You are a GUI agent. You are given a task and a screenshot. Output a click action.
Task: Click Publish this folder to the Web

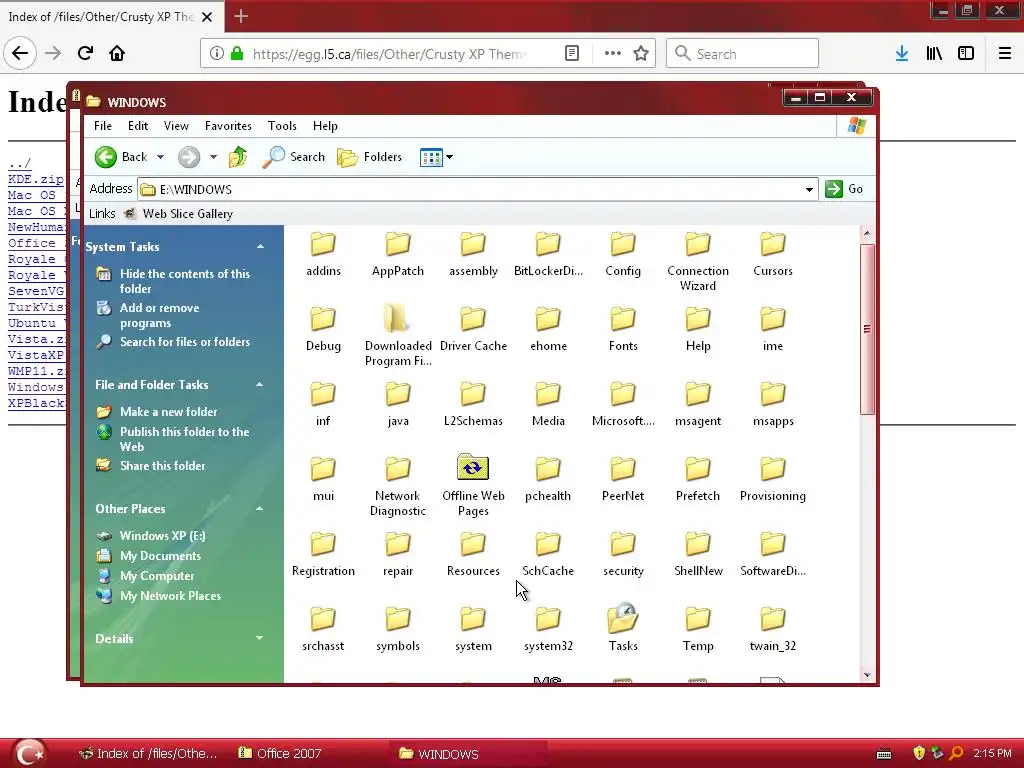point(184,440)
